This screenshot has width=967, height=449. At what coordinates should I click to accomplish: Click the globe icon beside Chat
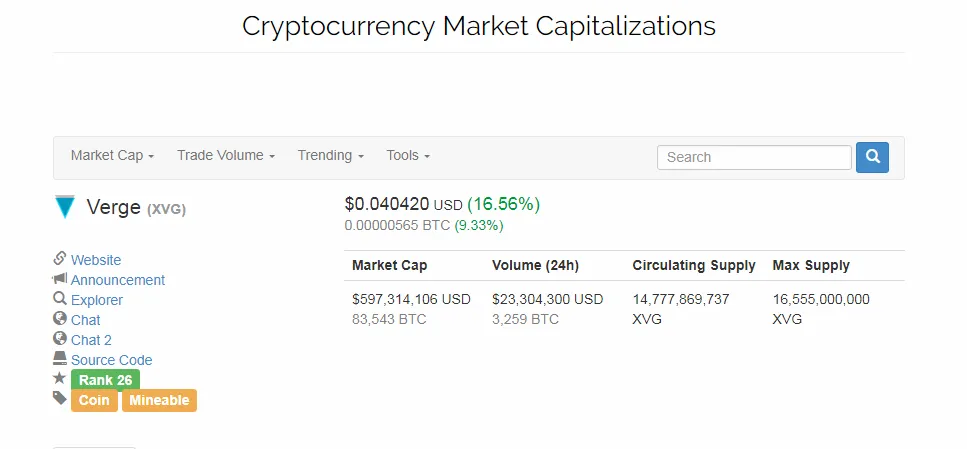coord(60,318)
